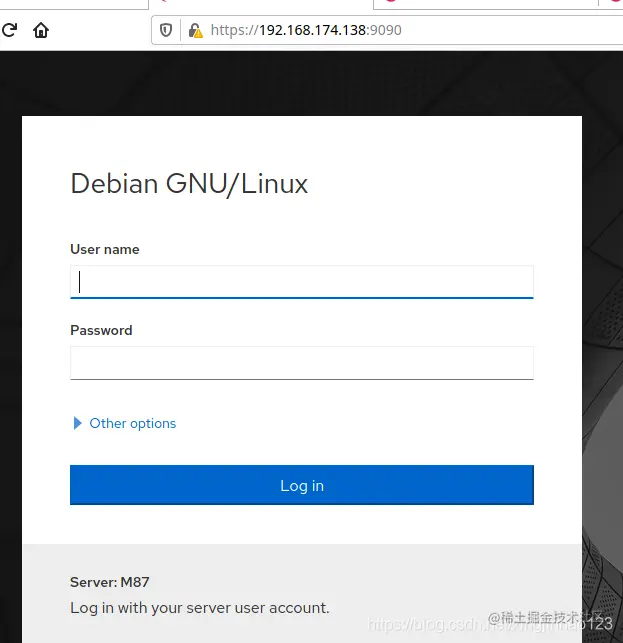The height and width of the screenshot is (643, 623).
Task: Submit with the Log in button
Action: coord(302,485)
